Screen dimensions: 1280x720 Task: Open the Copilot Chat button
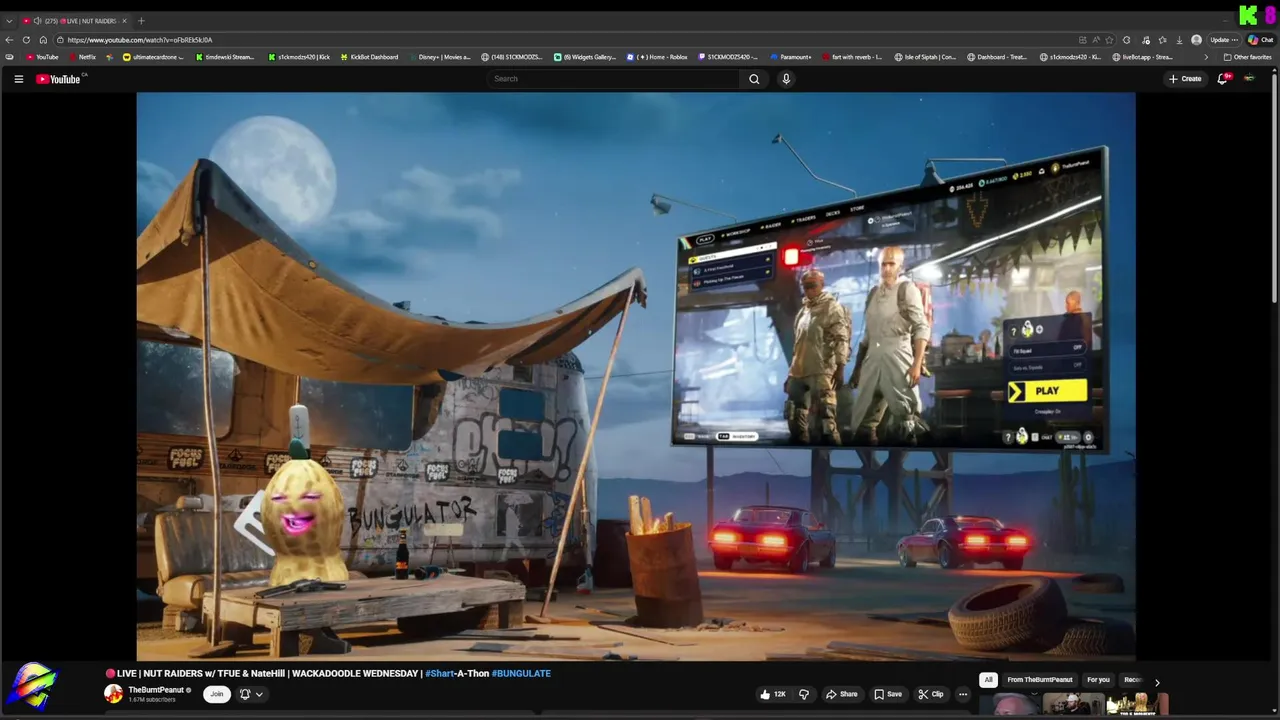[1260, 40]
